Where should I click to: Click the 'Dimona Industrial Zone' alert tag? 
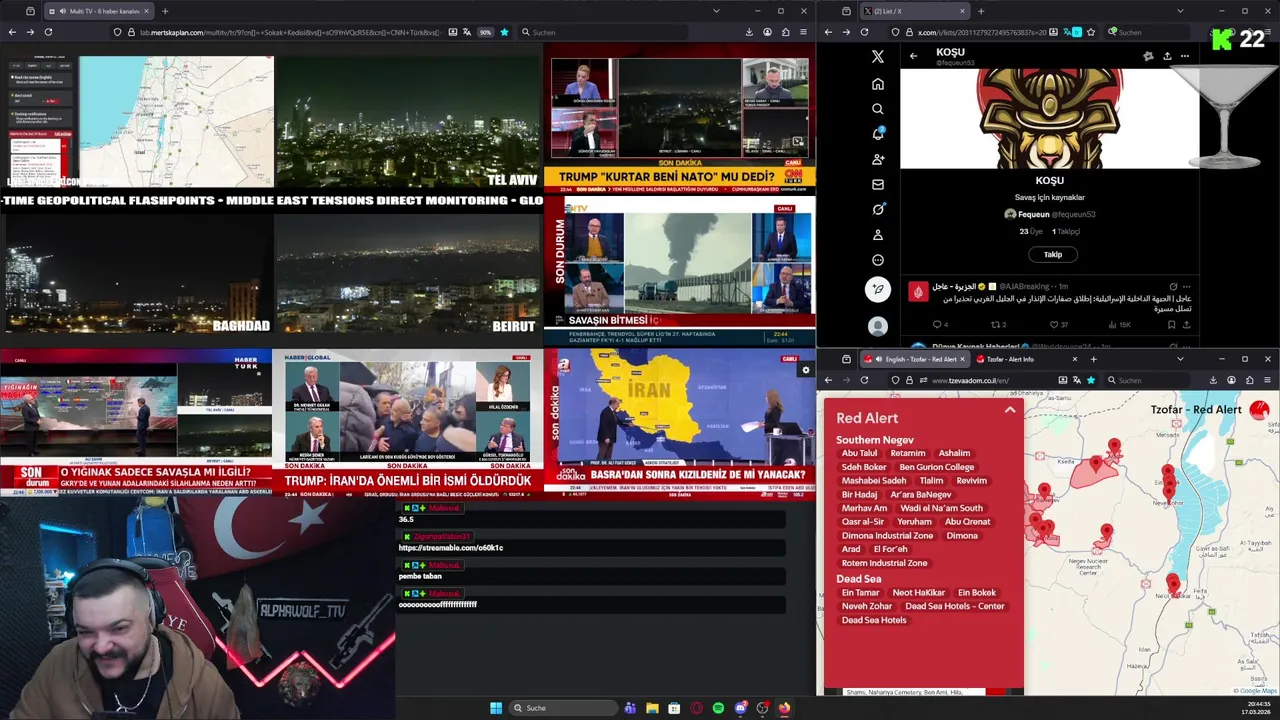tap(888, 536)
